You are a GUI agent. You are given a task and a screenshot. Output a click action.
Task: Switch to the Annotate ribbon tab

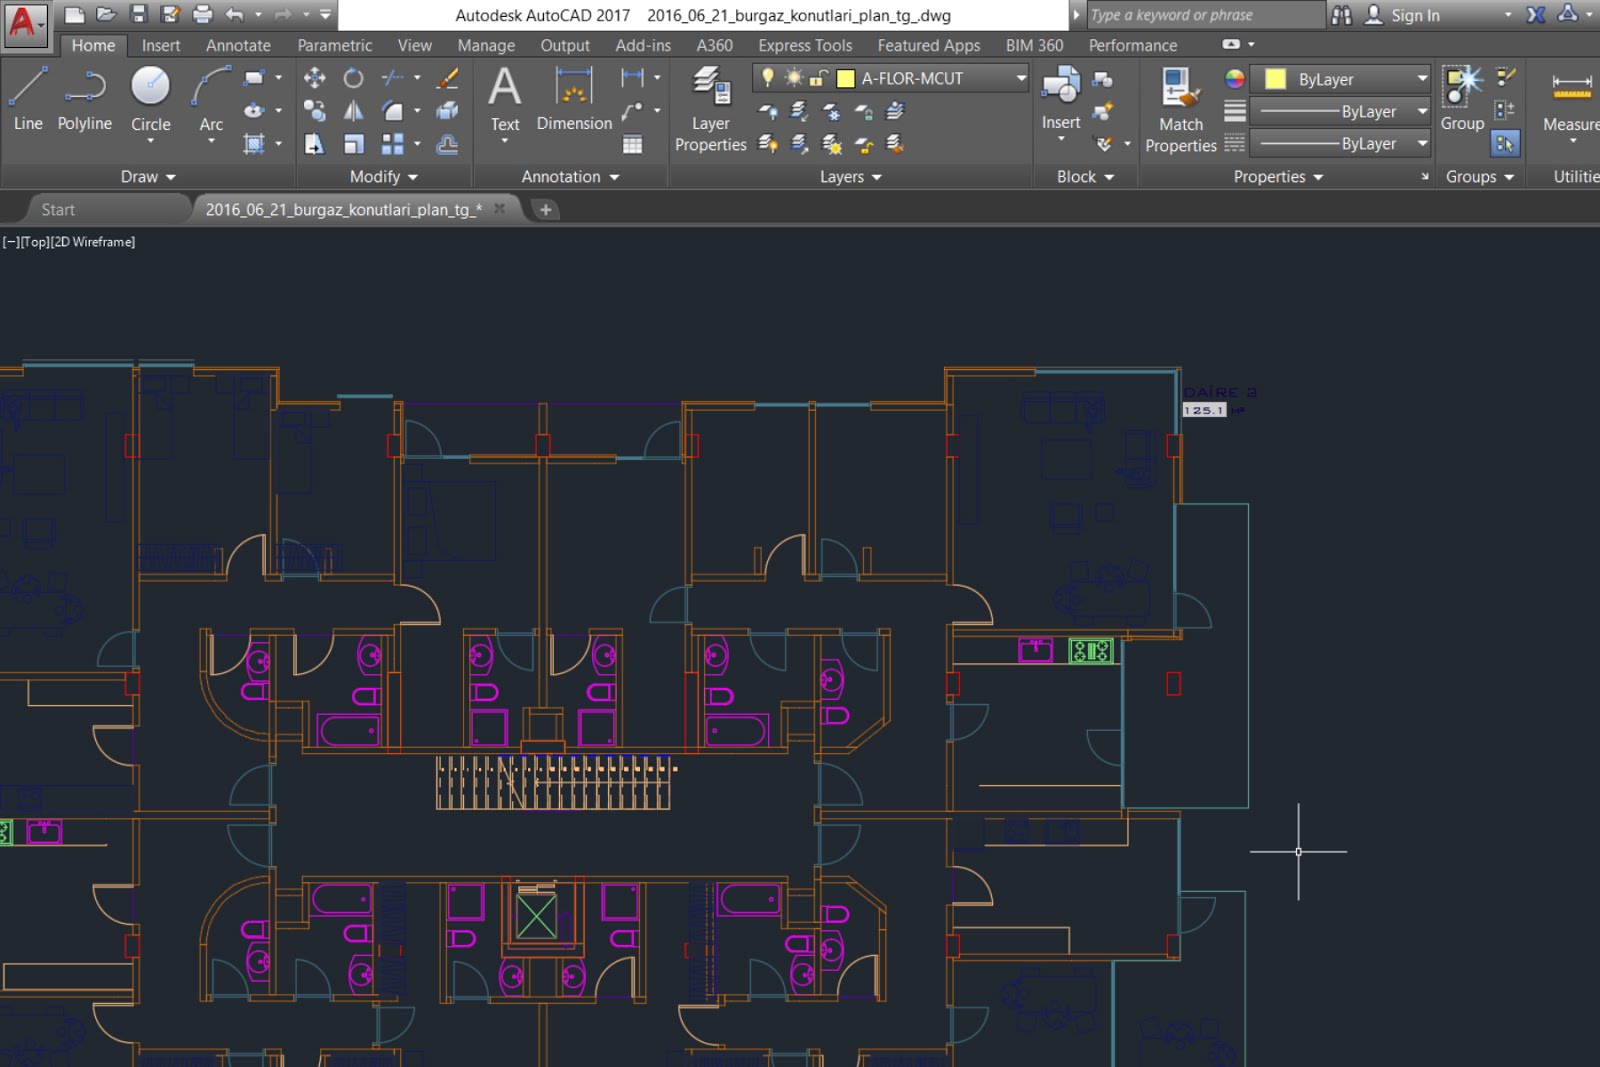(238, 45)
